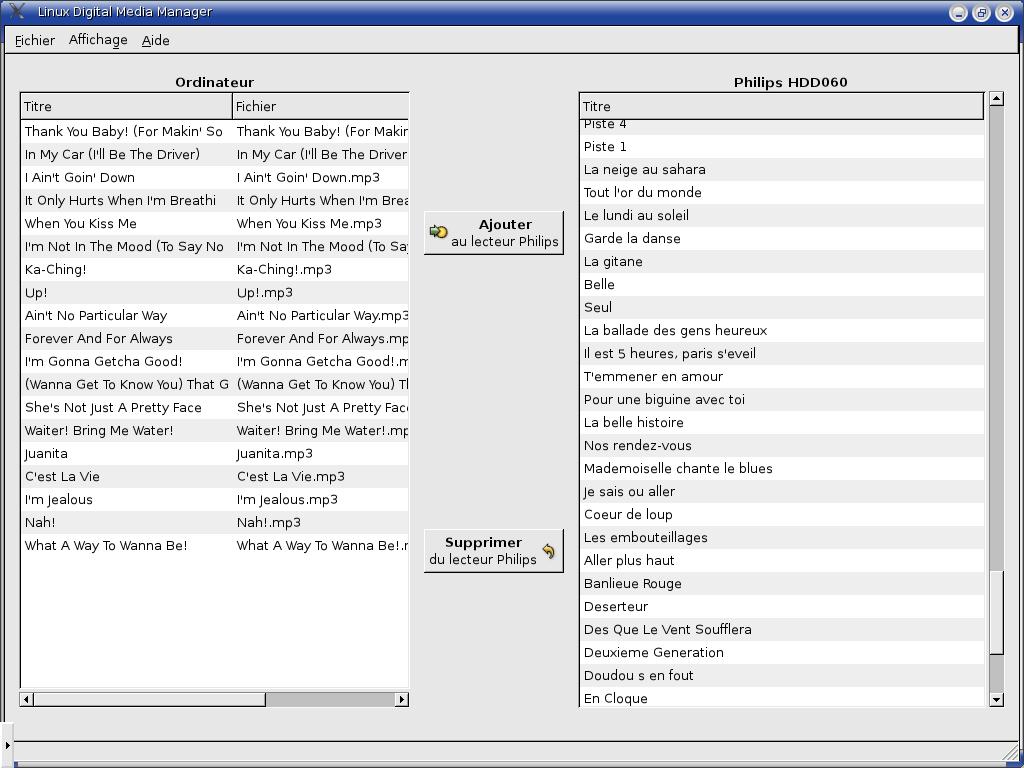
Task: Click the X application icon in title bar
Action: point(16,12)
